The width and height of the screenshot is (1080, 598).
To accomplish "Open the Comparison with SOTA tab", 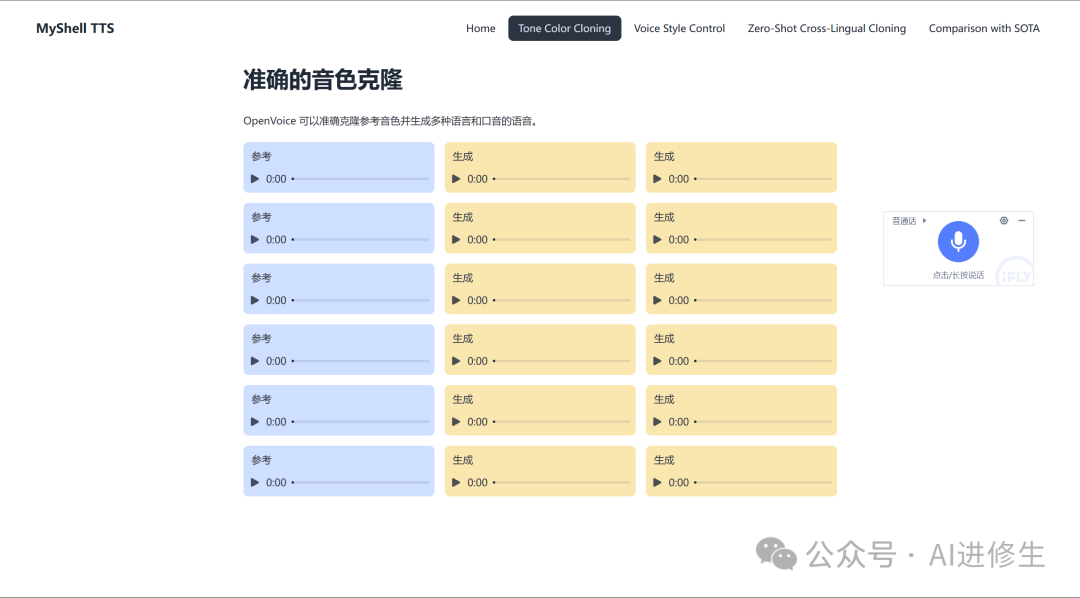I will (x=983, y=28).
